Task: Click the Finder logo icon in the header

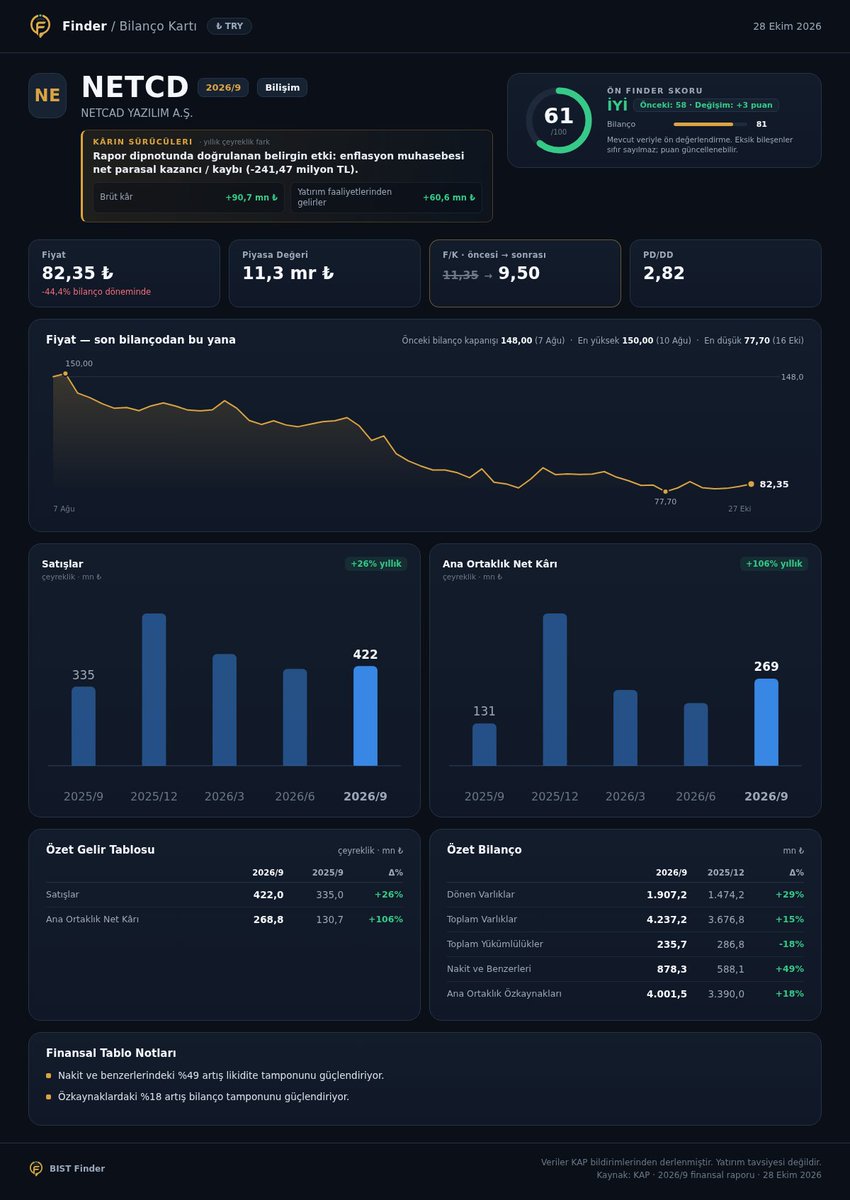Action: tap(40, 26)
